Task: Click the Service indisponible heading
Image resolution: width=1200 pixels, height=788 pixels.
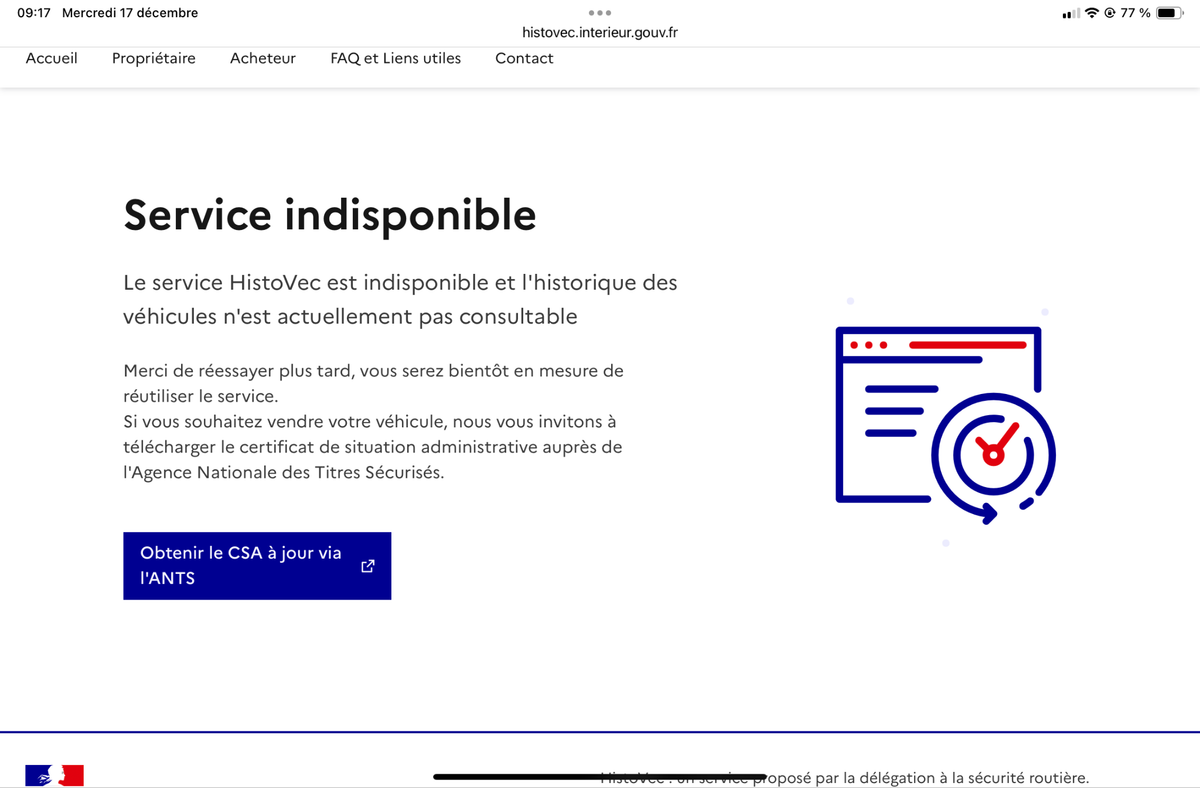Action: [329, 215]
